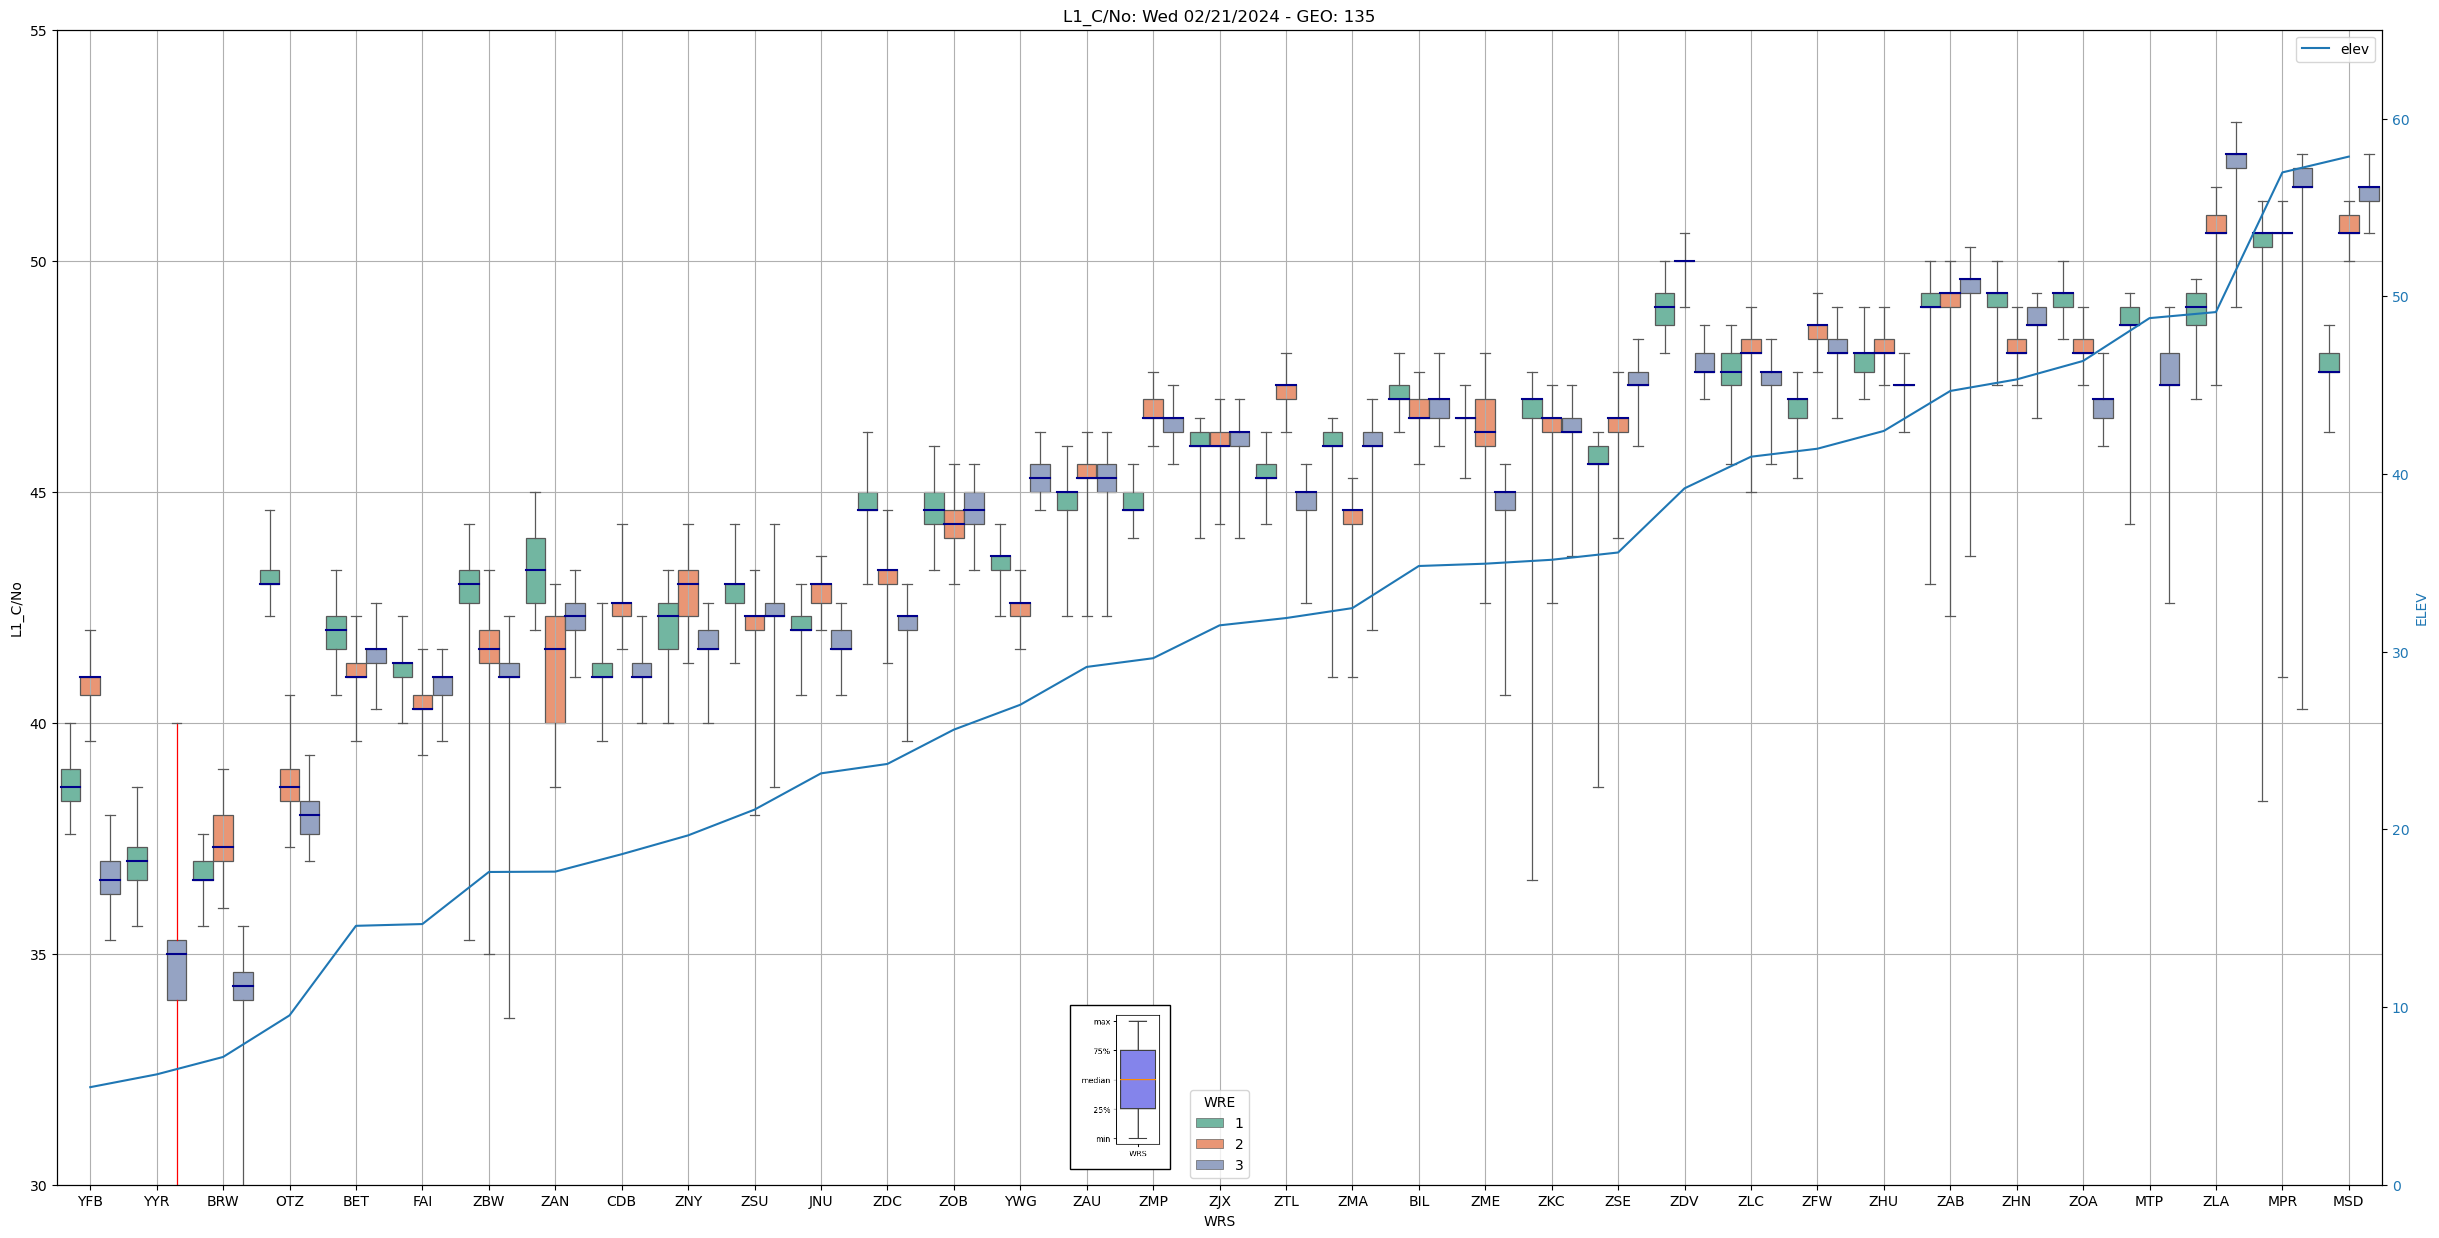Click the tall orange ZAN boxplot box
Screen dimensions: 2439x1238
coord(555,669)
